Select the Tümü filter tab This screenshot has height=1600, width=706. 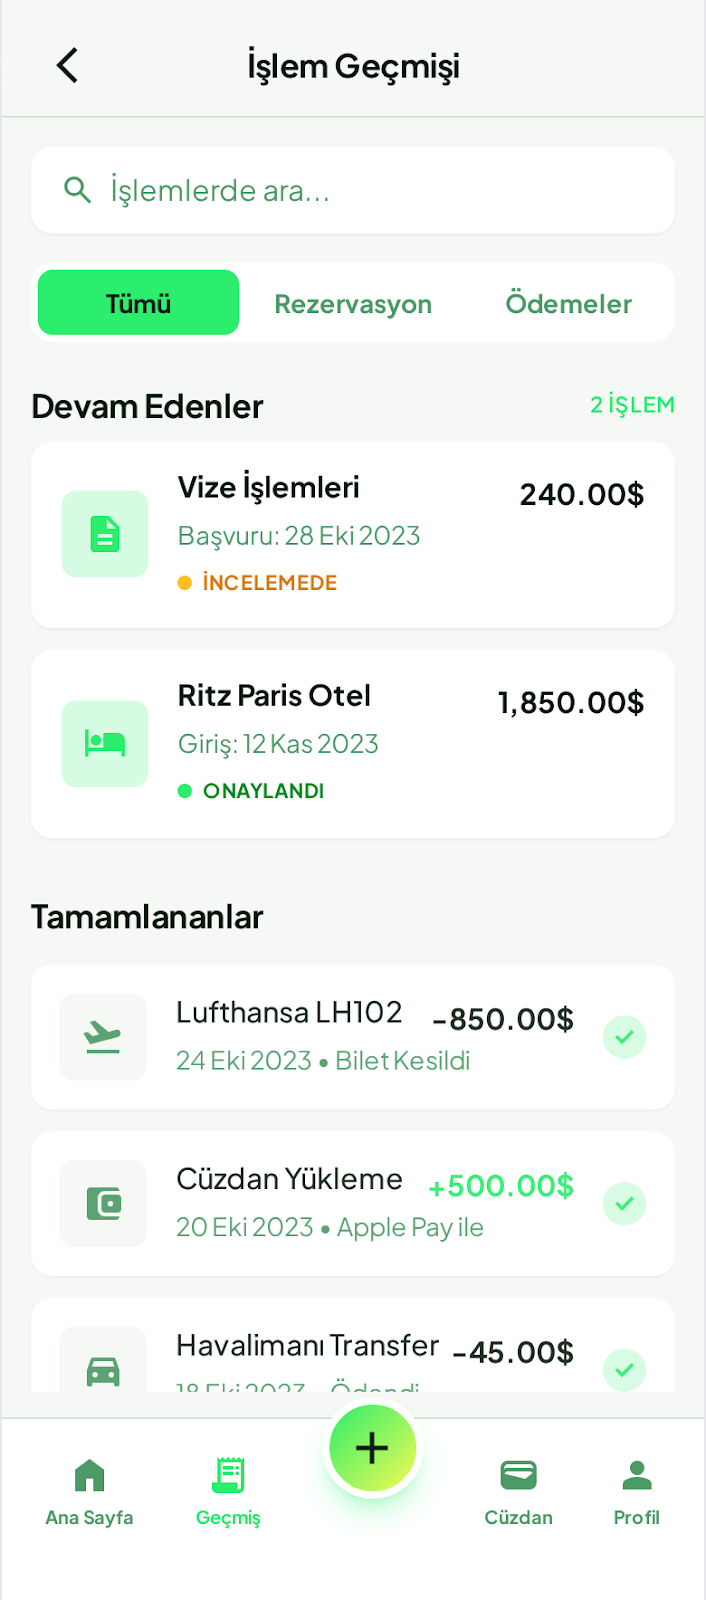pyautogui.click(x=138, y=303)
